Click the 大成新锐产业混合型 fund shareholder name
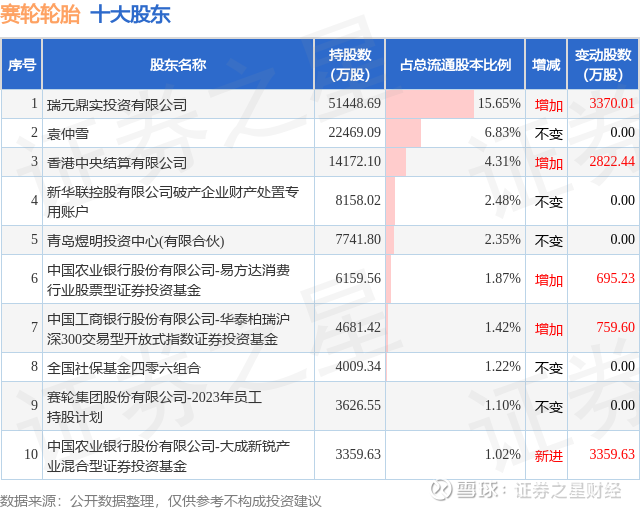640x510 pixels. pos(168,456)
